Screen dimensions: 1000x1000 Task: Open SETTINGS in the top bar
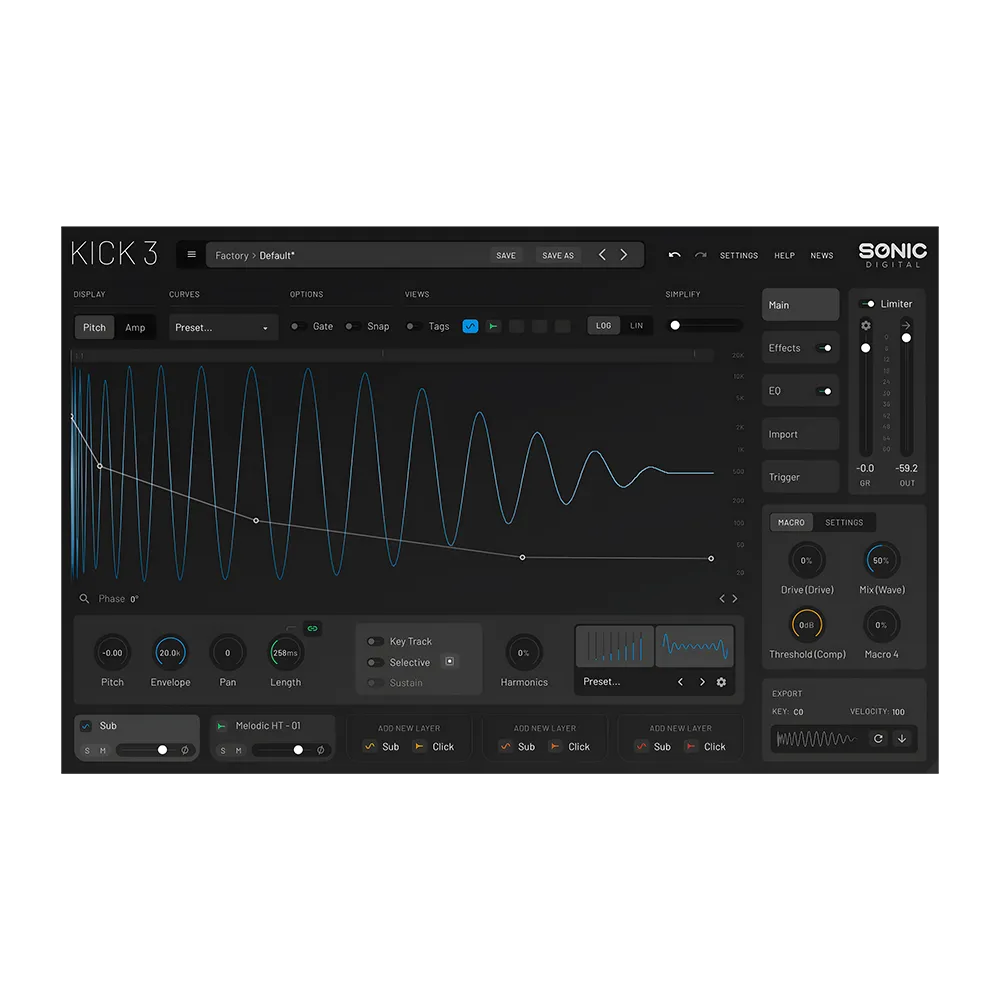(x=739, y=255)
